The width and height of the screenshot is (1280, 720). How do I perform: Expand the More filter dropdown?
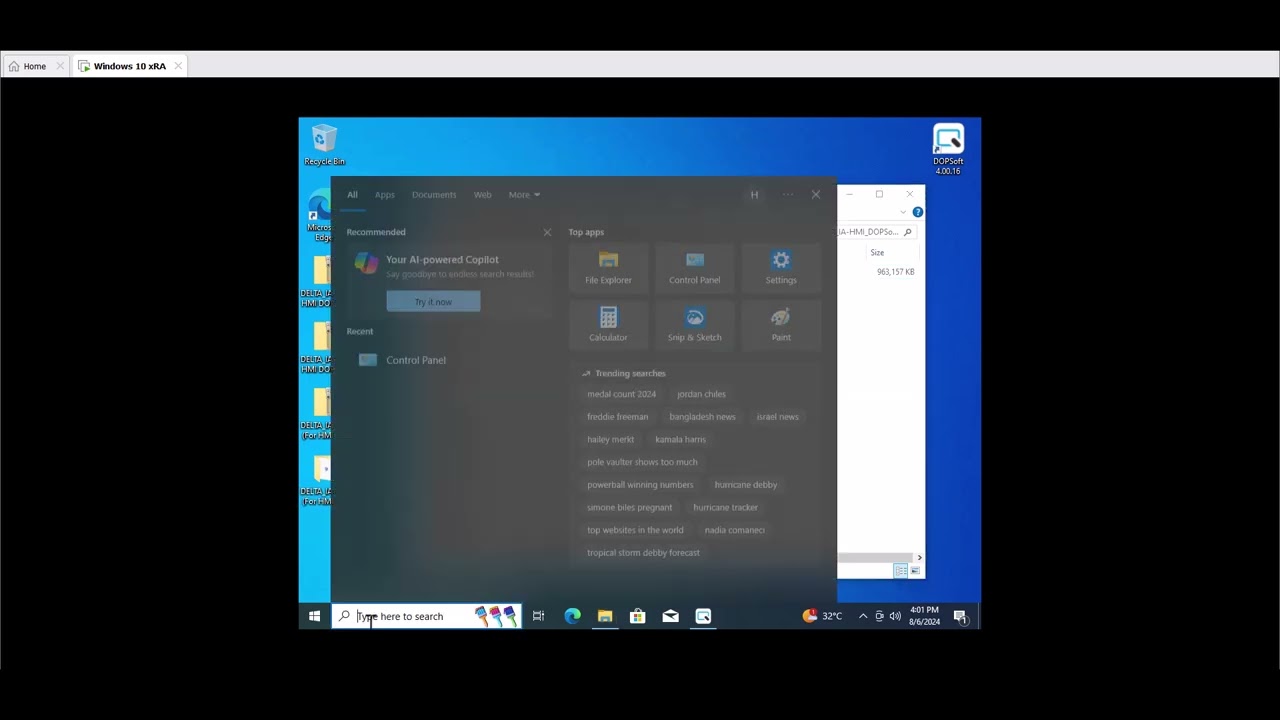(x=524, y=195)
